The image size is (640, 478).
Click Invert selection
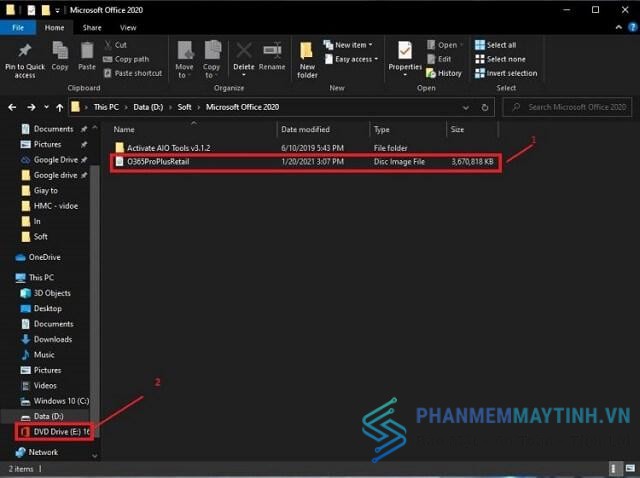pyautogui.click(x=506, y=73)
